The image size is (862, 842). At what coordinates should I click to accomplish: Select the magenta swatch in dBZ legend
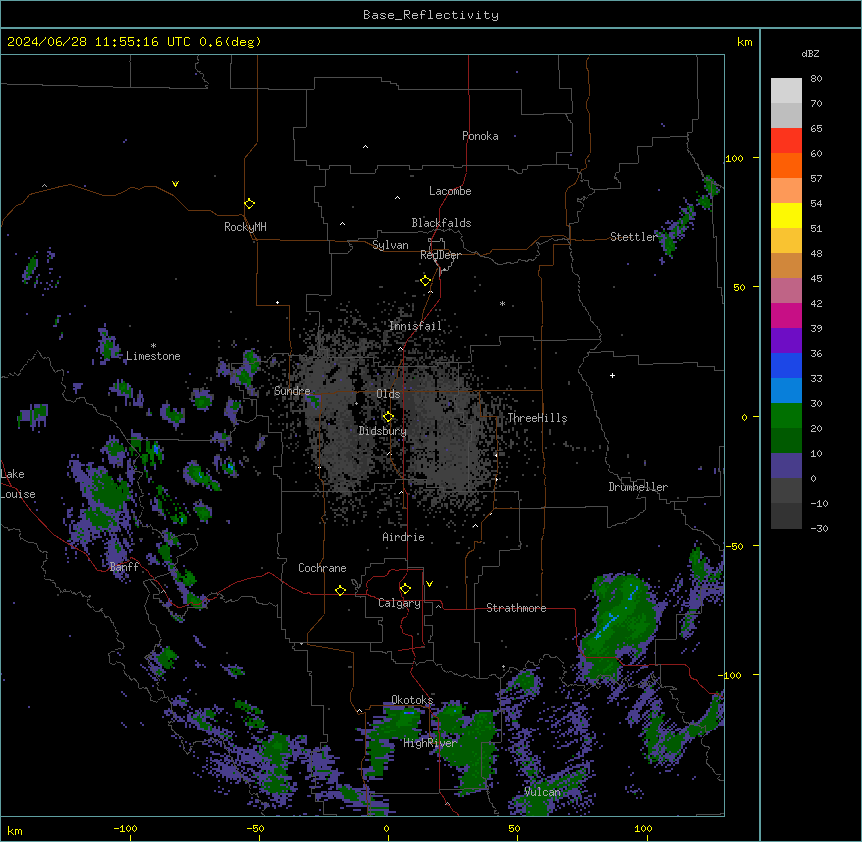point(786,315)
